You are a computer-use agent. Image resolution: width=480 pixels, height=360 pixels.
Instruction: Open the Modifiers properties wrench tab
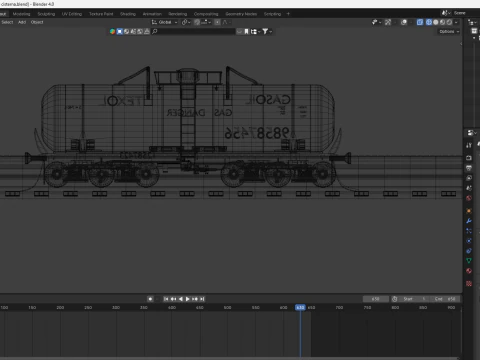[x=469, y=221]
